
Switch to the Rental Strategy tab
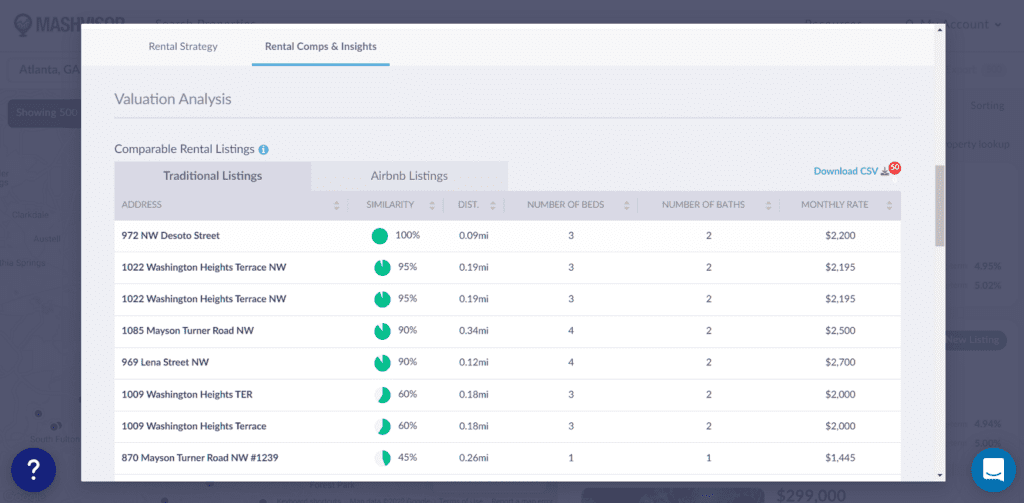tap(183, 46)
